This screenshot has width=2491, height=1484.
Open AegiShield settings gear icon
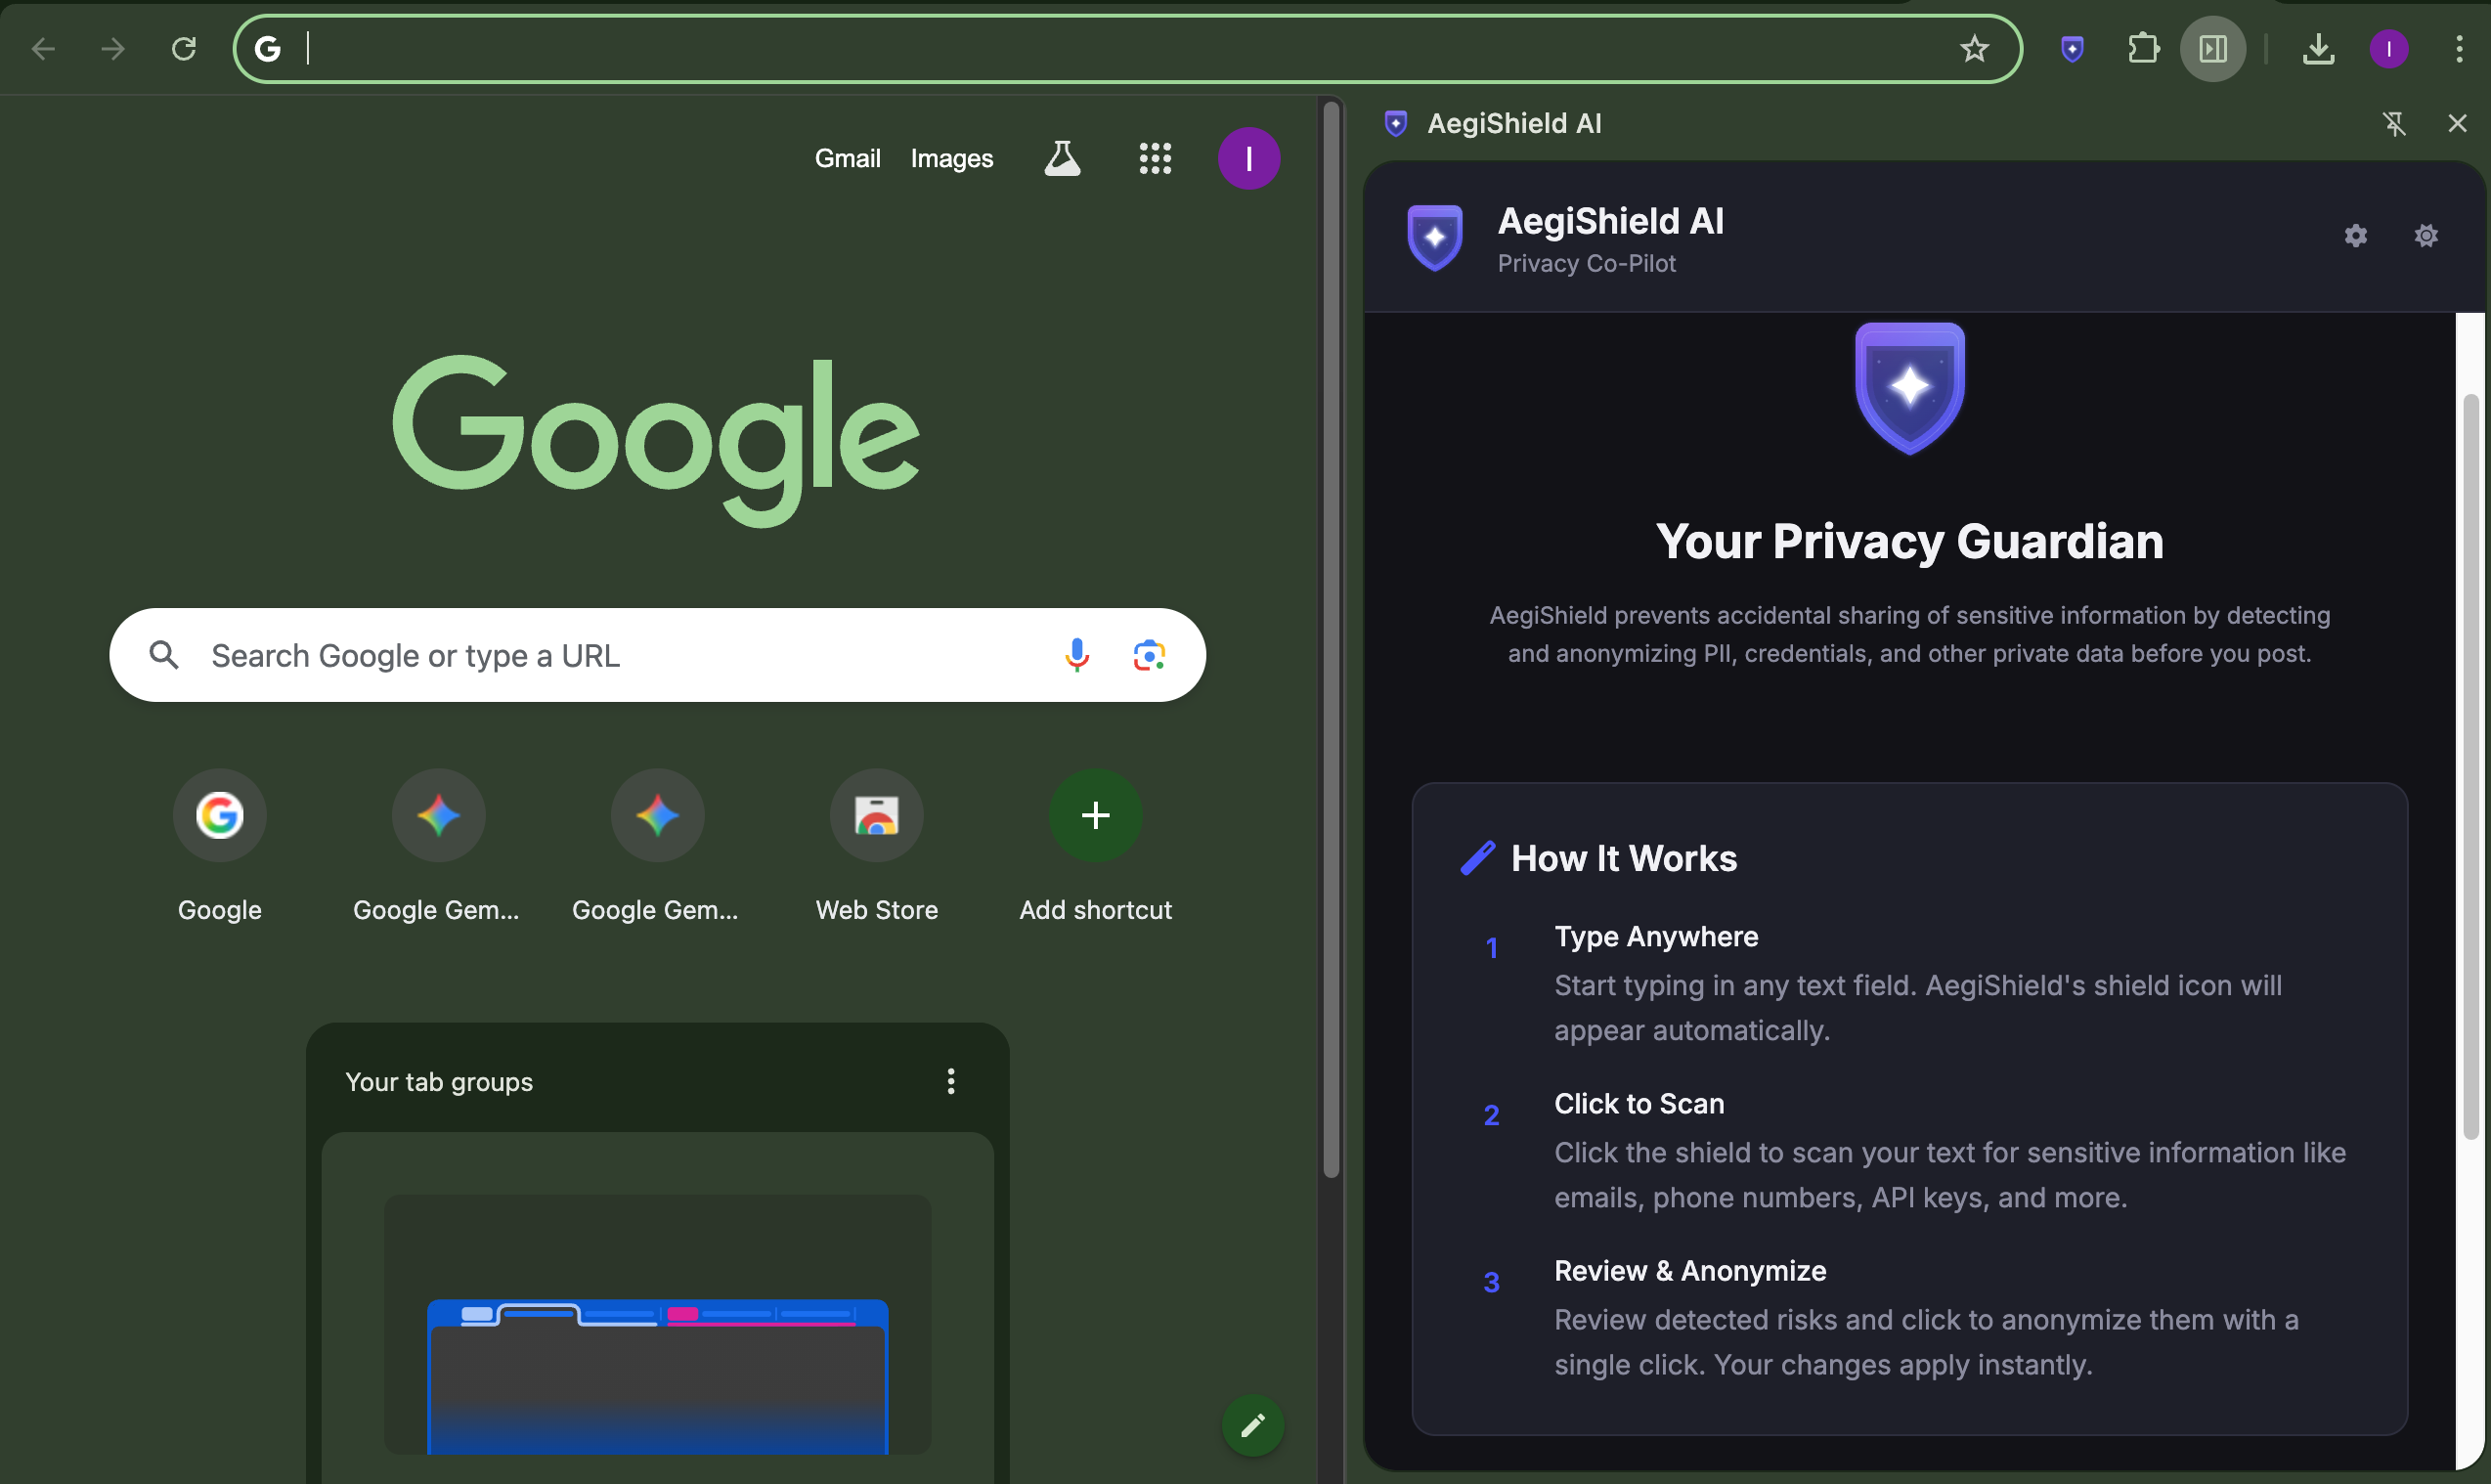tap(2355, 236)
